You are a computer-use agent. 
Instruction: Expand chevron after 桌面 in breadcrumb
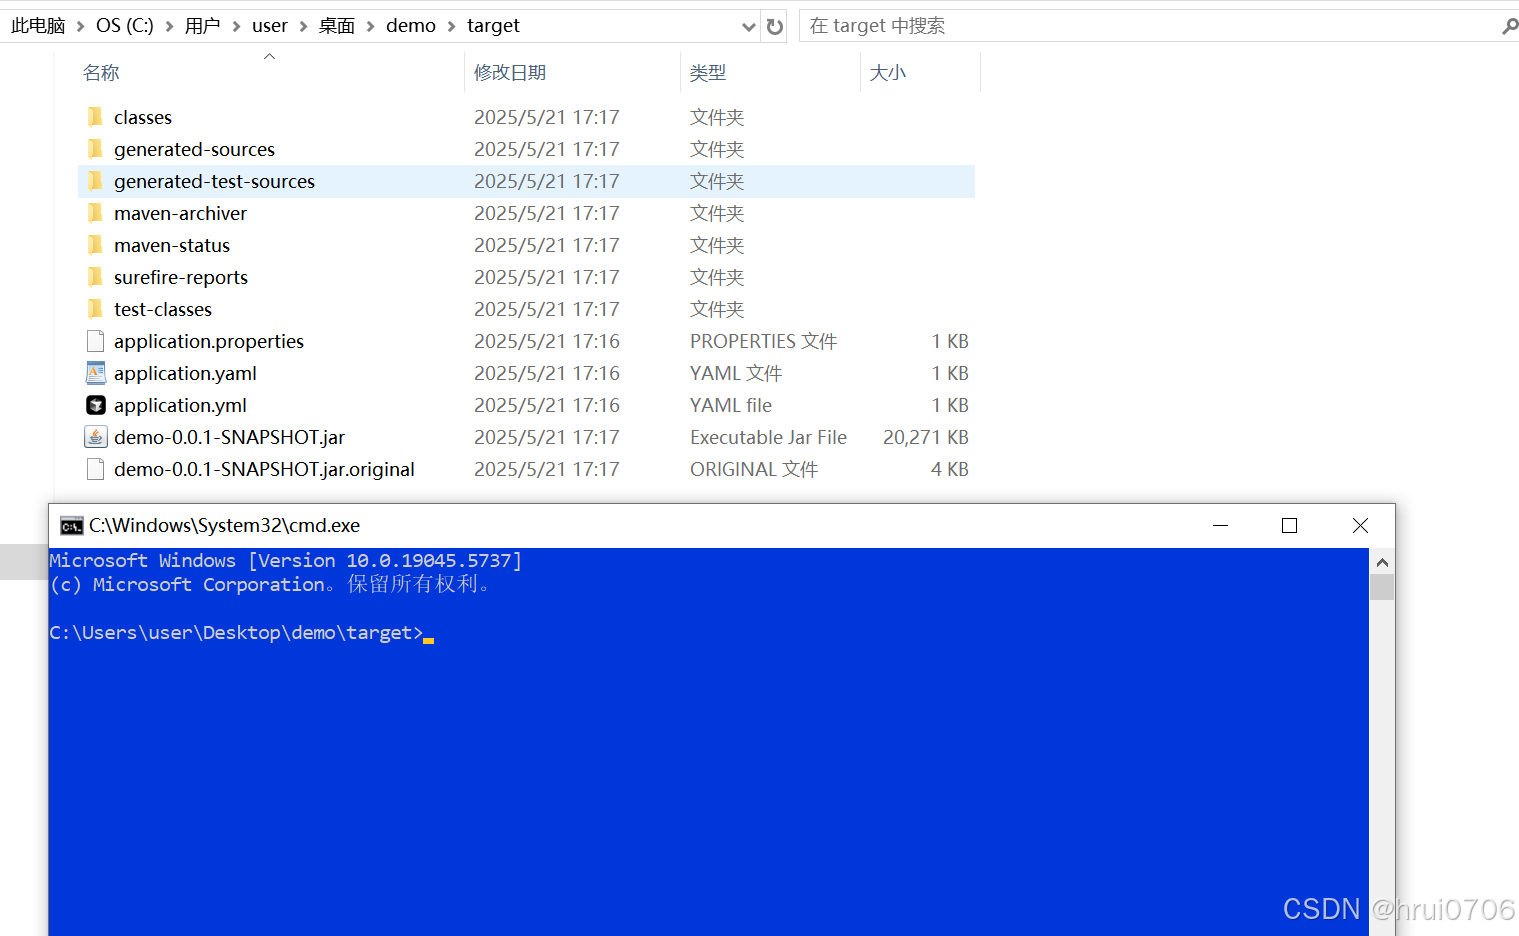[370, 26]
